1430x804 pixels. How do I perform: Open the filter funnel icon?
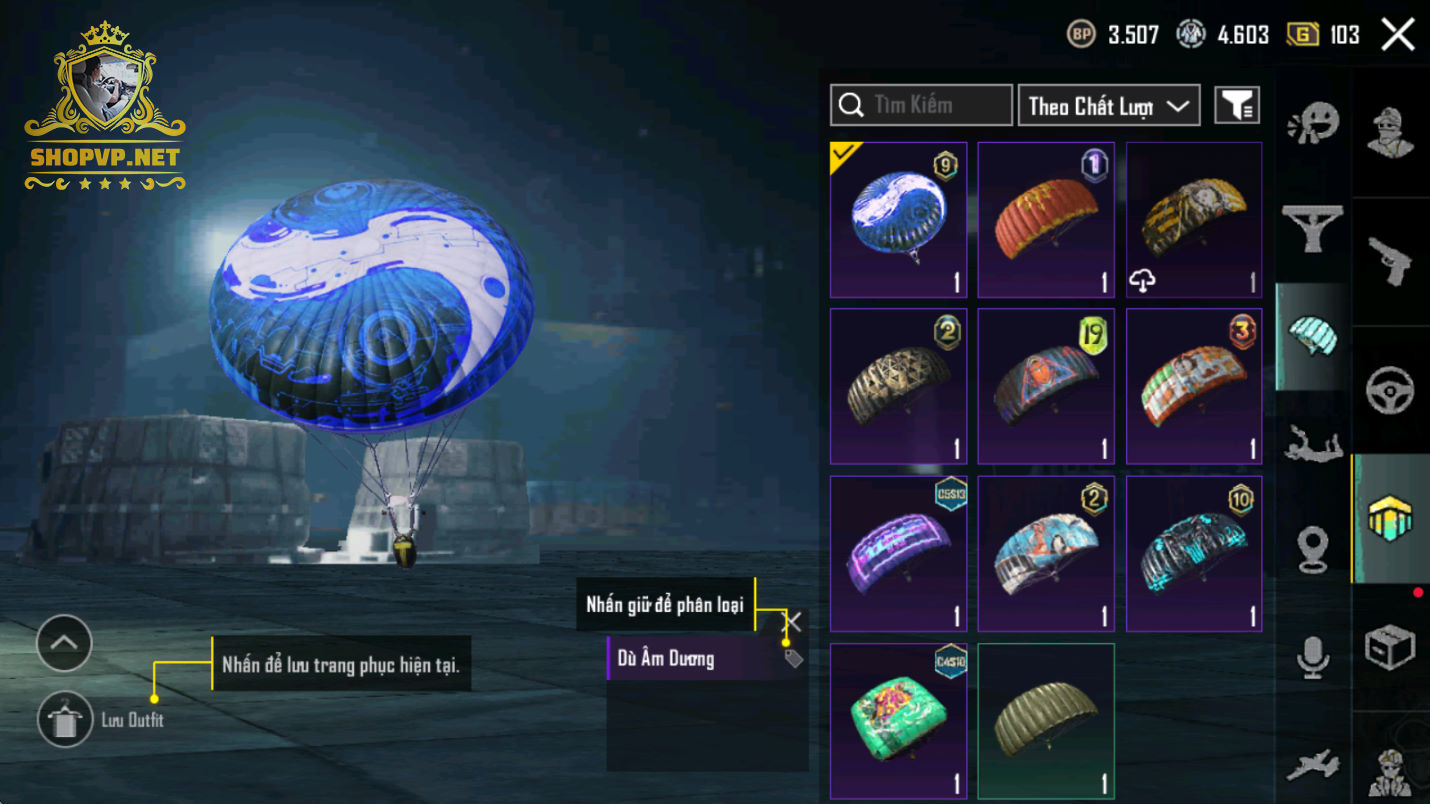pyautogui.click(x=1237, y=105)
